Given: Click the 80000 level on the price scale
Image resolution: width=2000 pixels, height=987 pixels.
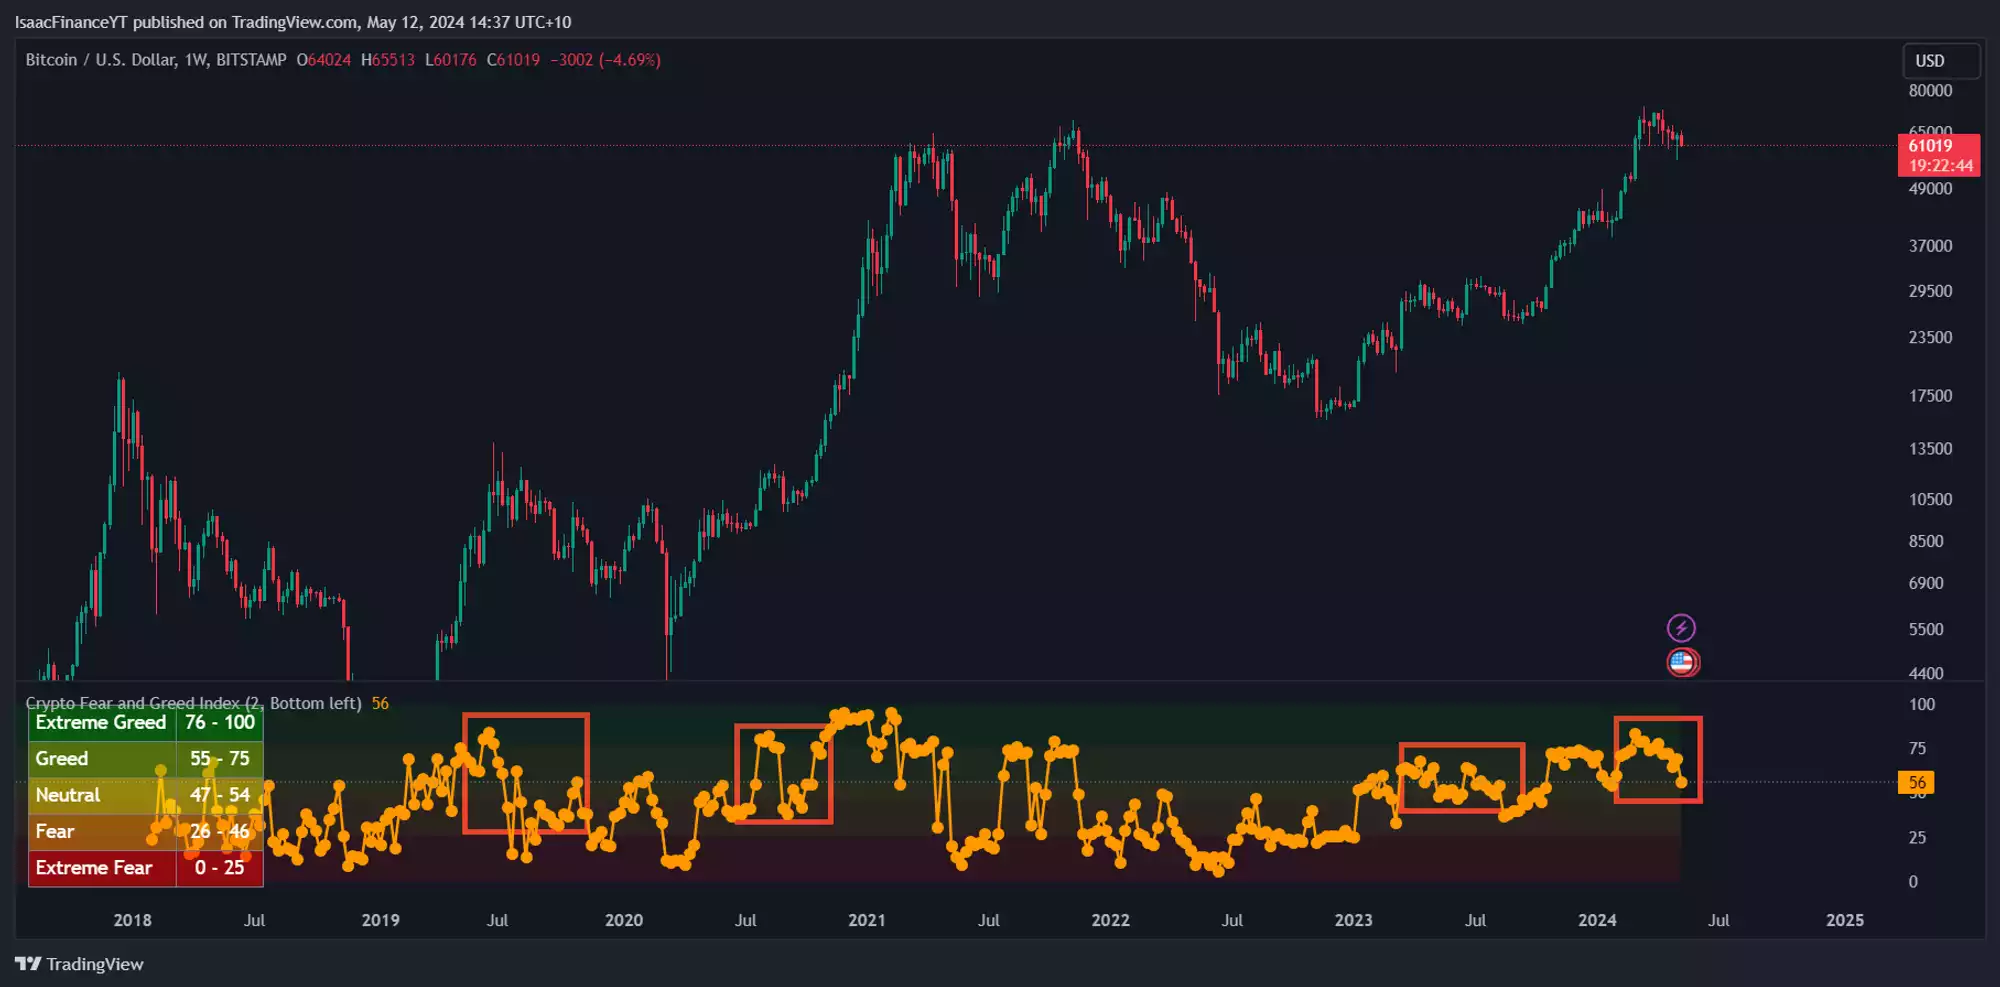Looking at the screenshot, I should point(1929,91).
